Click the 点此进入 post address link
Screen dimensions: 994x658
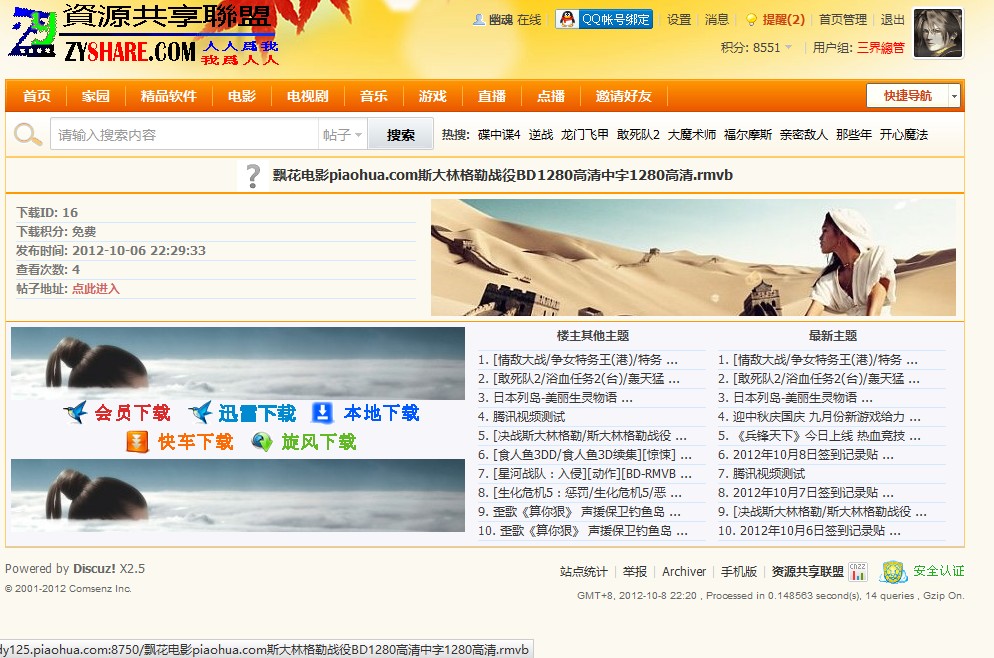[x=96, y=288]
